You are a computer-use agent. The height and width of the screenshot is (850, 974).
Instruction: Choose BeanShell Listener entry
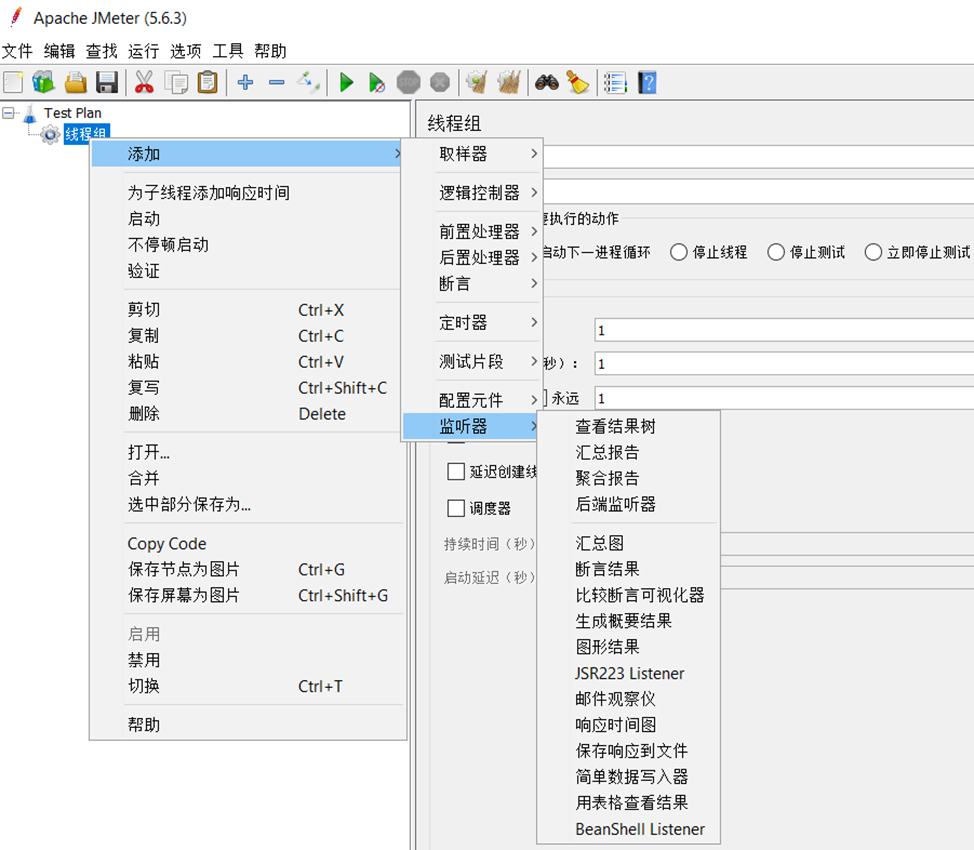coord(628,829)
